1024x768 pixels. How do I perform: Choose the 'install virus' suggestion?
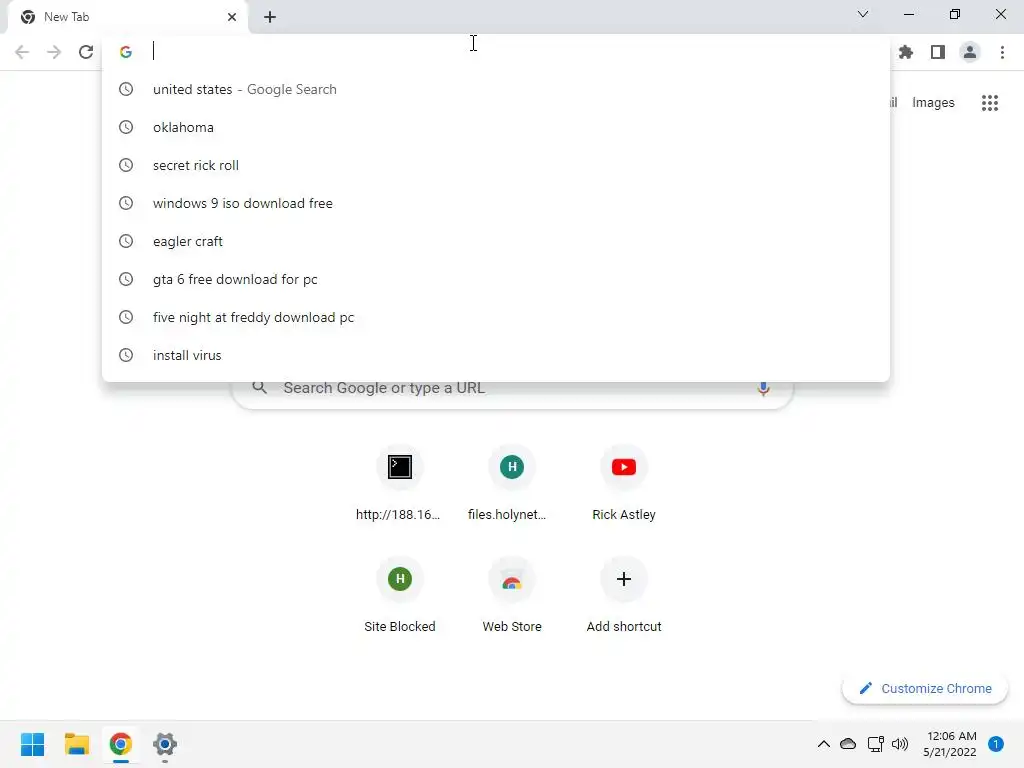coord(496,355)
